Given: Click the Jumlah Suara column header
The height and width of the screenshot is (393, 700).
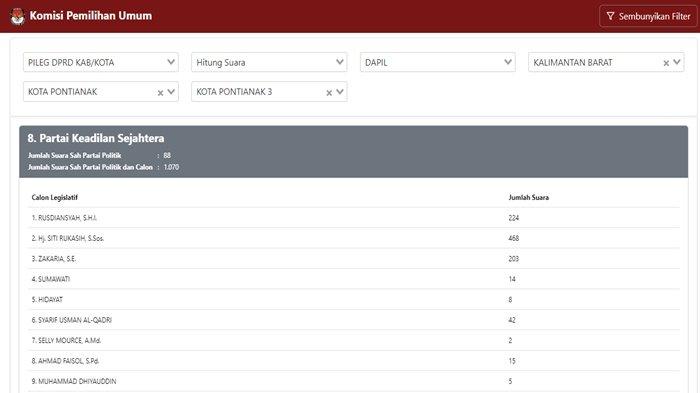Looking at the screenshot, I should [x=529, y=197].
